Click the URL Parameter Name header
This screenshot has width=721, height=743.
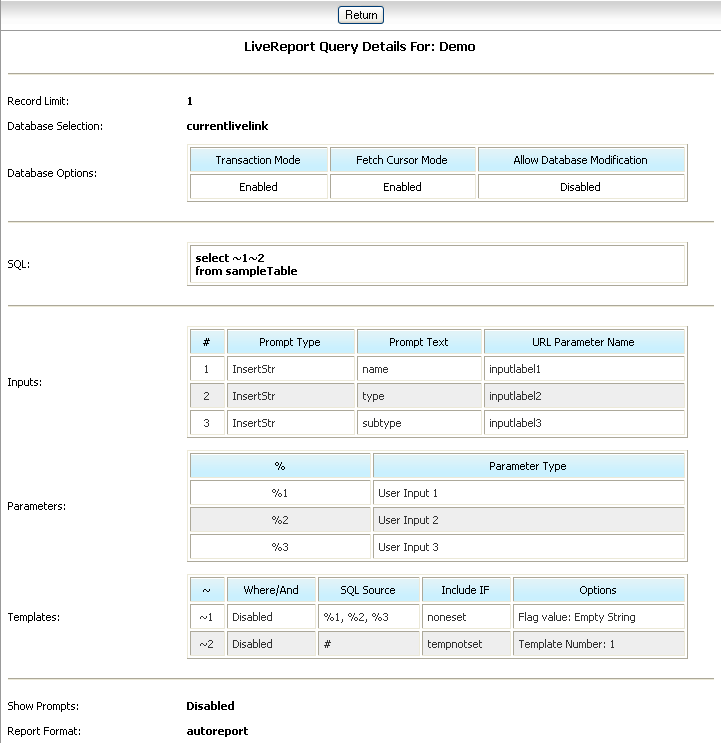tap(584, 342)
